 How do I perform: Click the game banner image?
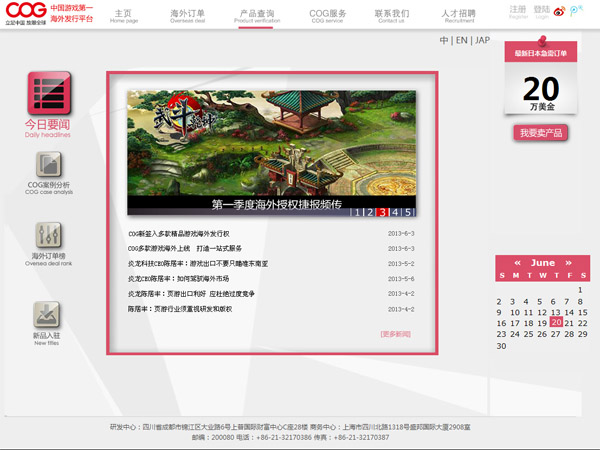[272, 143]
